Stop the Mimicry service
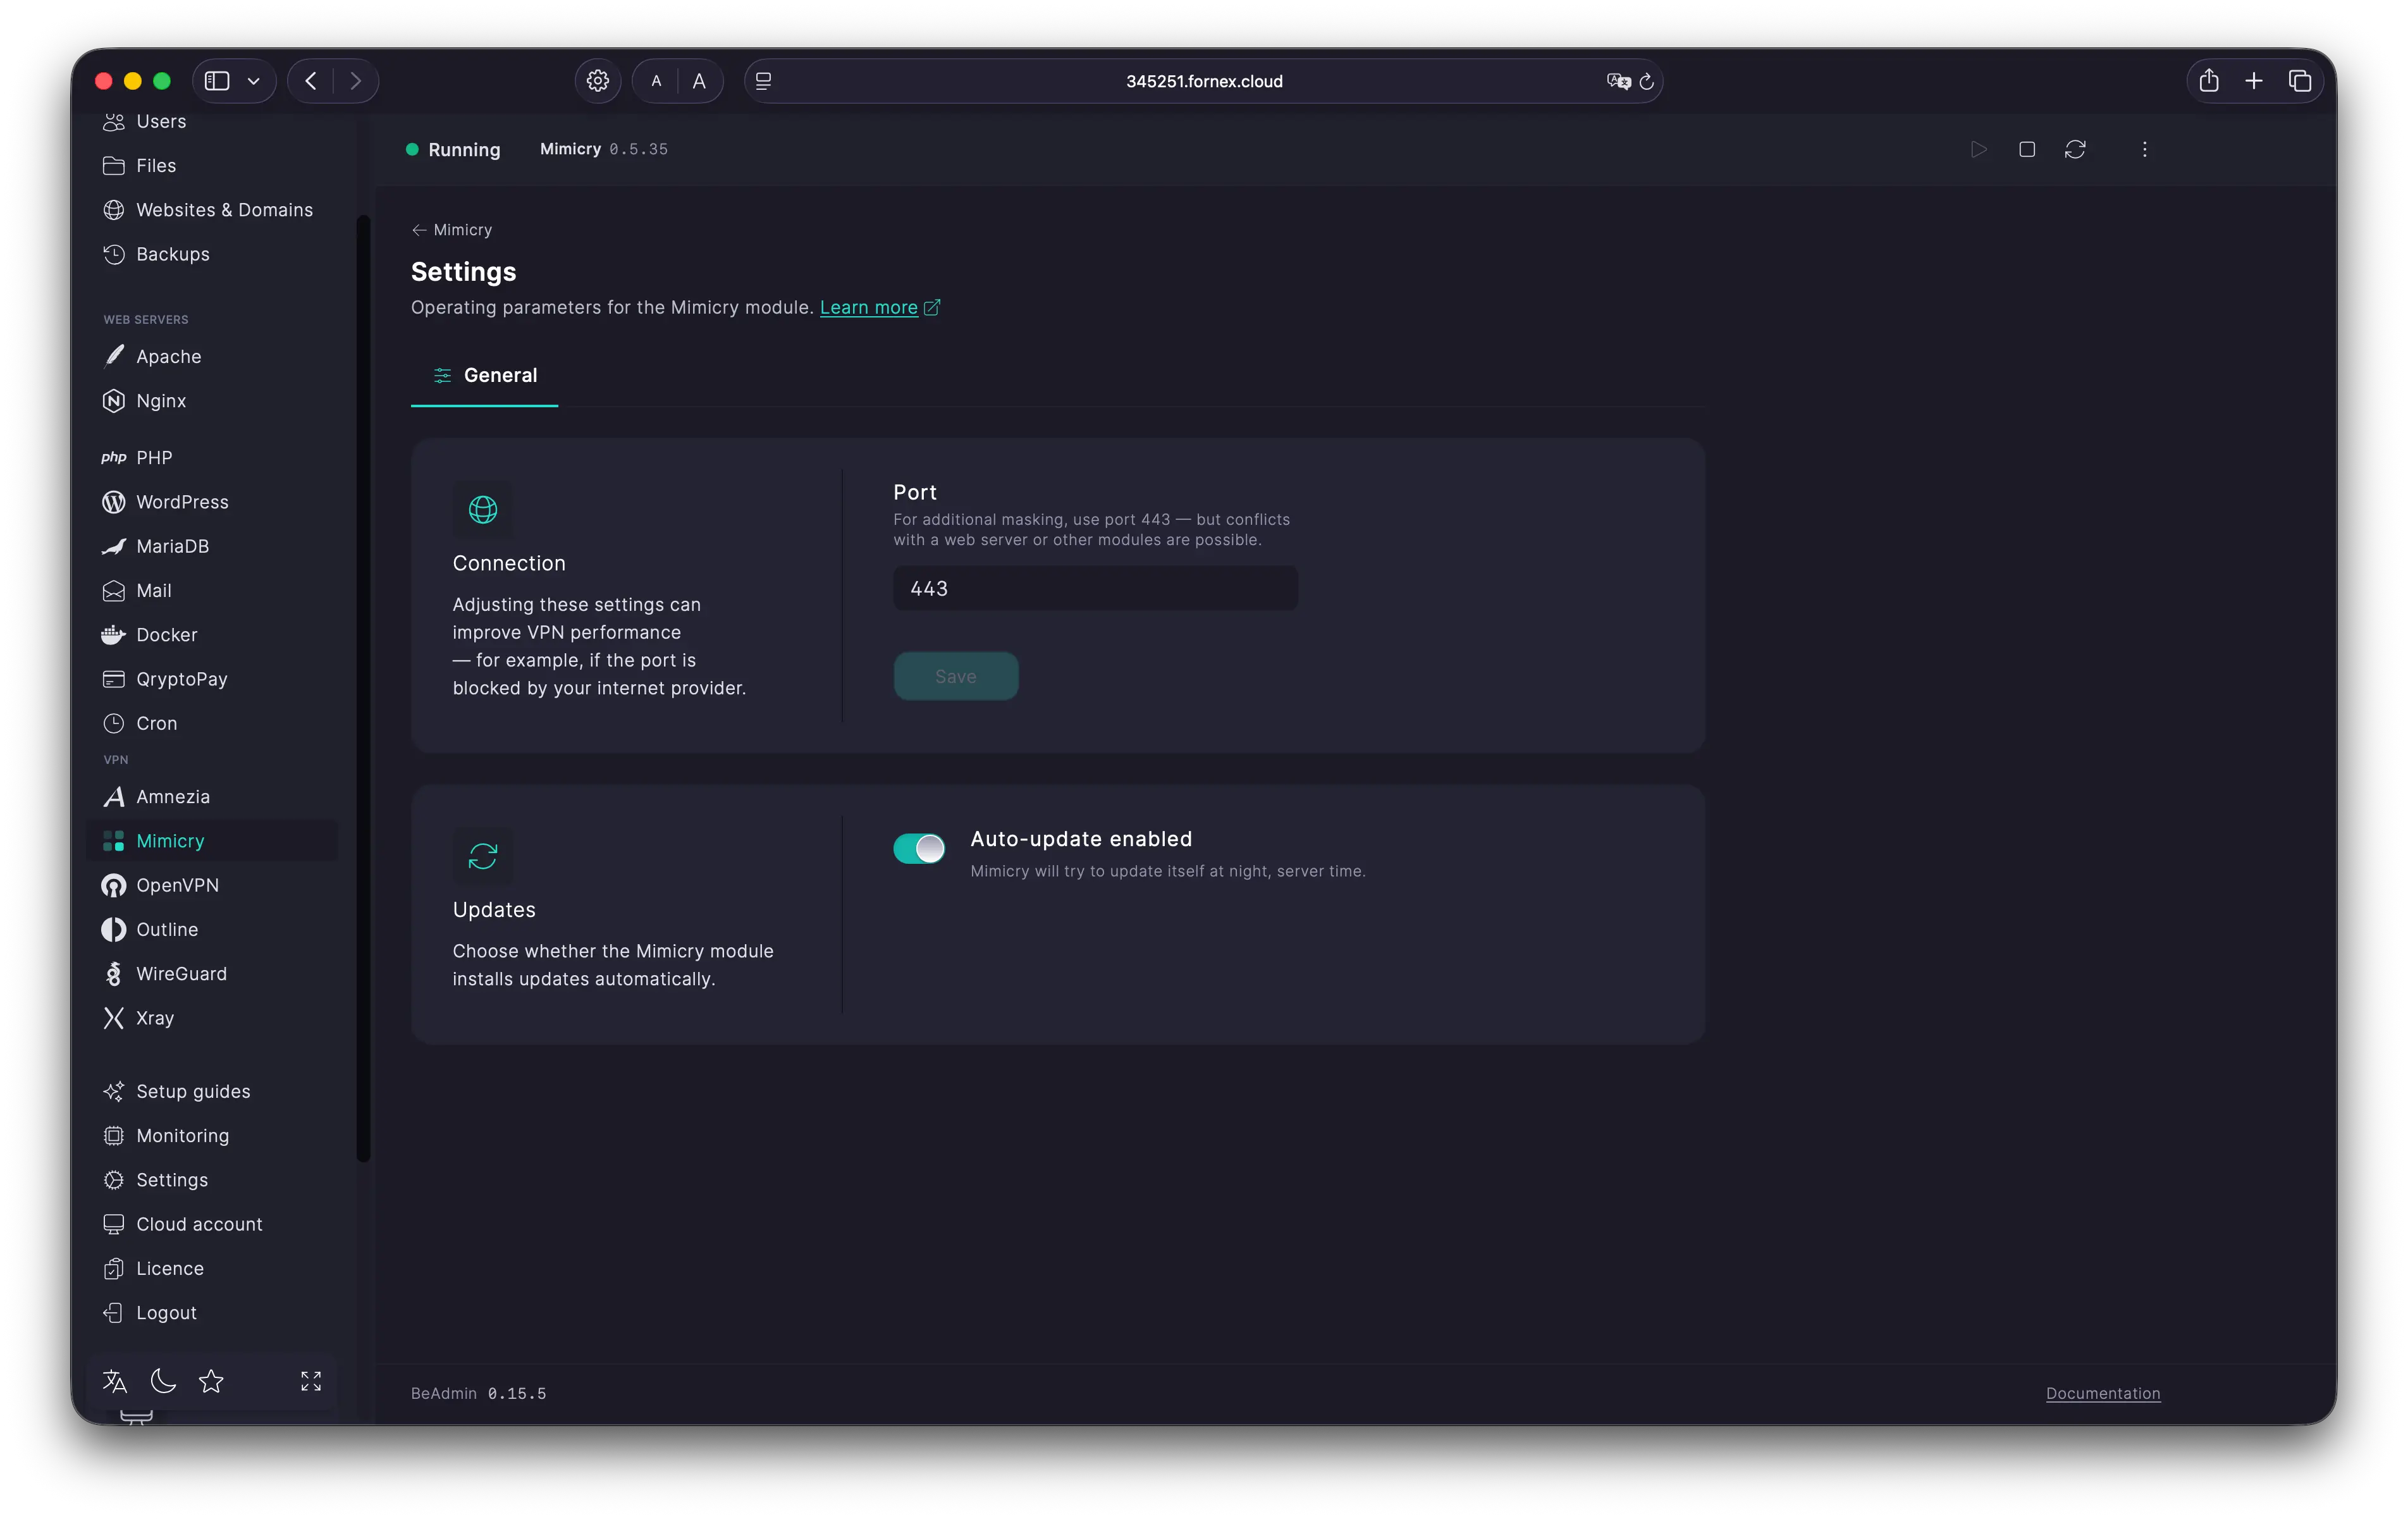2408x1519 pixels. click(x=2027, y=149)
